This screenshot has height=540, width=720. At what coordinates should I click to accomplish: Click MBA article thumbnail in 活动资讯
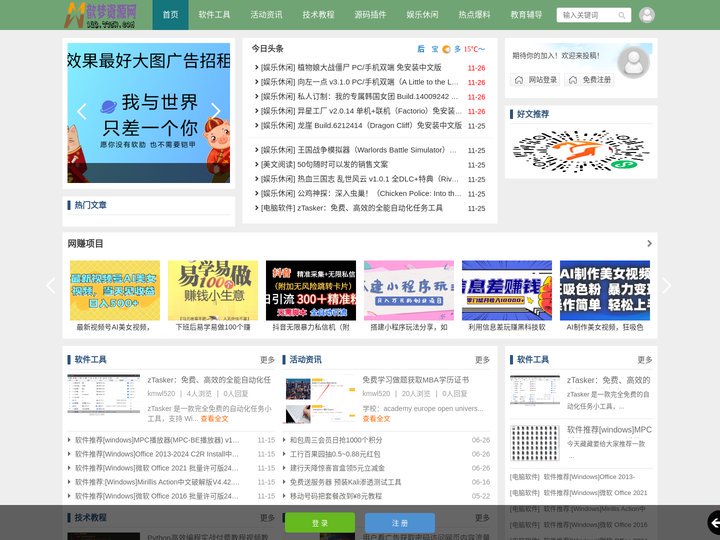[x=321, y=400]
